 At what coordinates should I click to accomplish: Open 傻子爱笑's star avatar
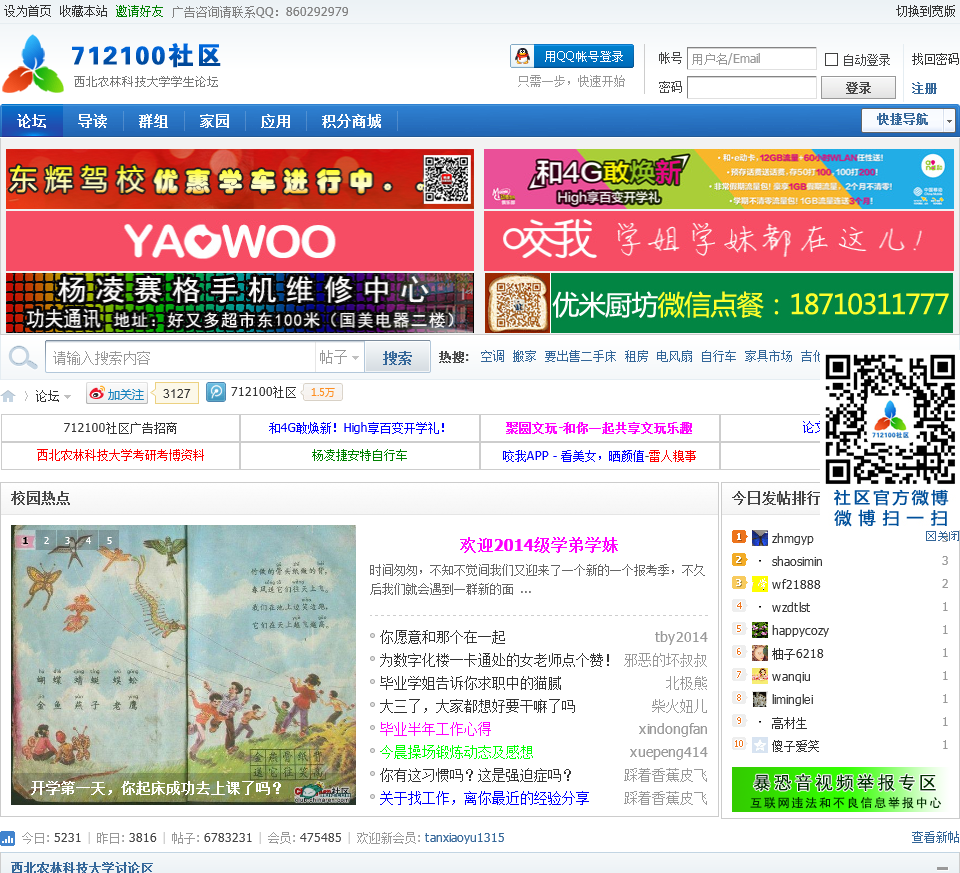click(760, 745)
